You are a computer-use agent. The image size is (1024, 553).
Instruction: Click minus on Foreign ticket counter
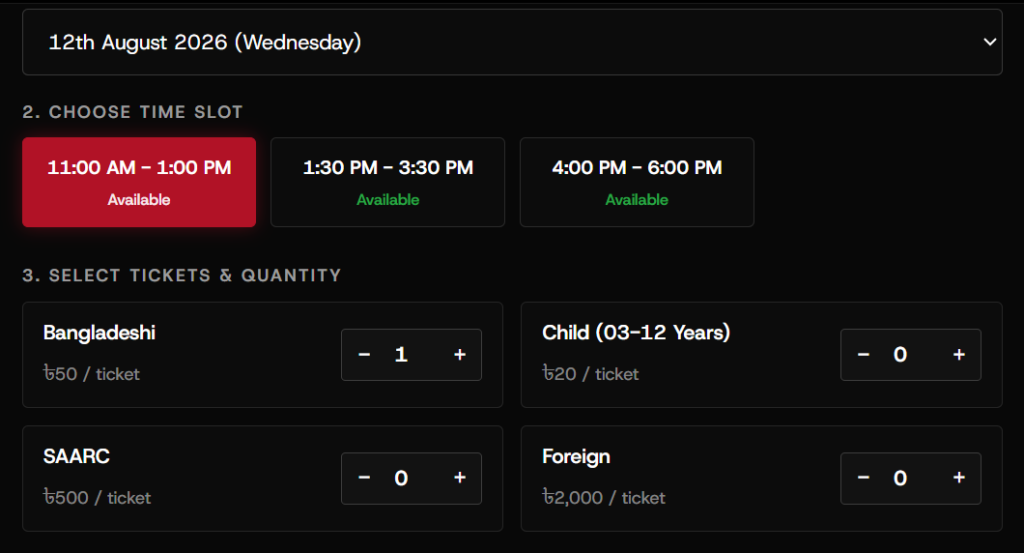863,478
